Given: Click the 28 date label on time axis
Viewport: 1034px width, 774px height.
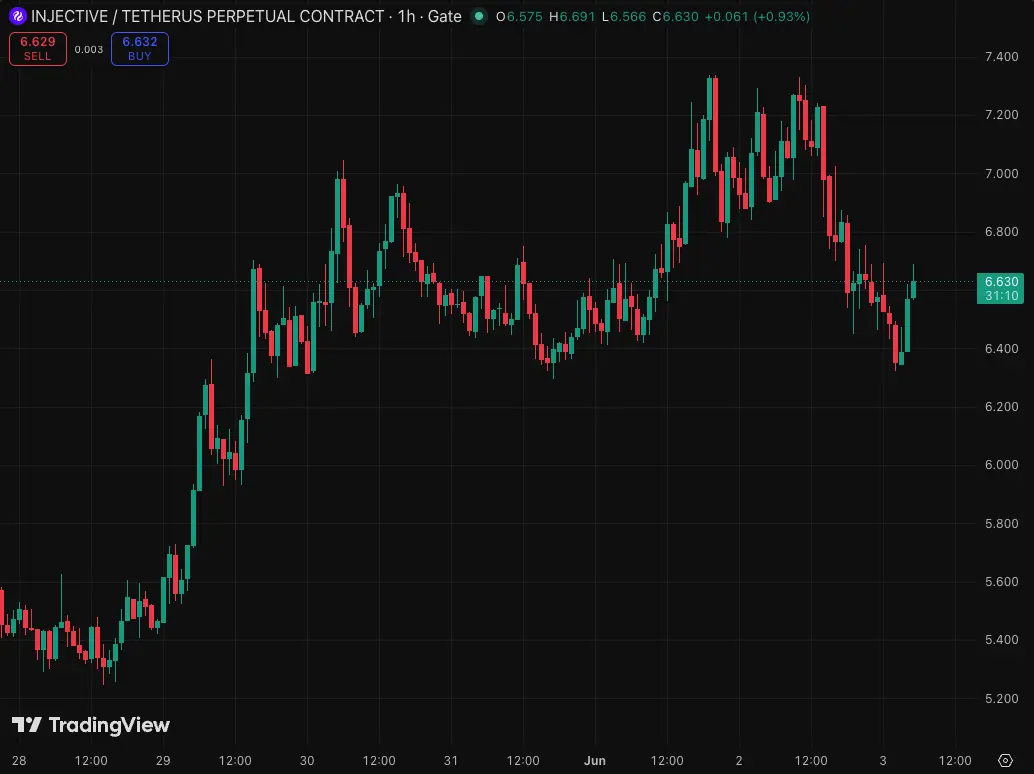Looking at the screenshot, I should click(x=19, y=760).
